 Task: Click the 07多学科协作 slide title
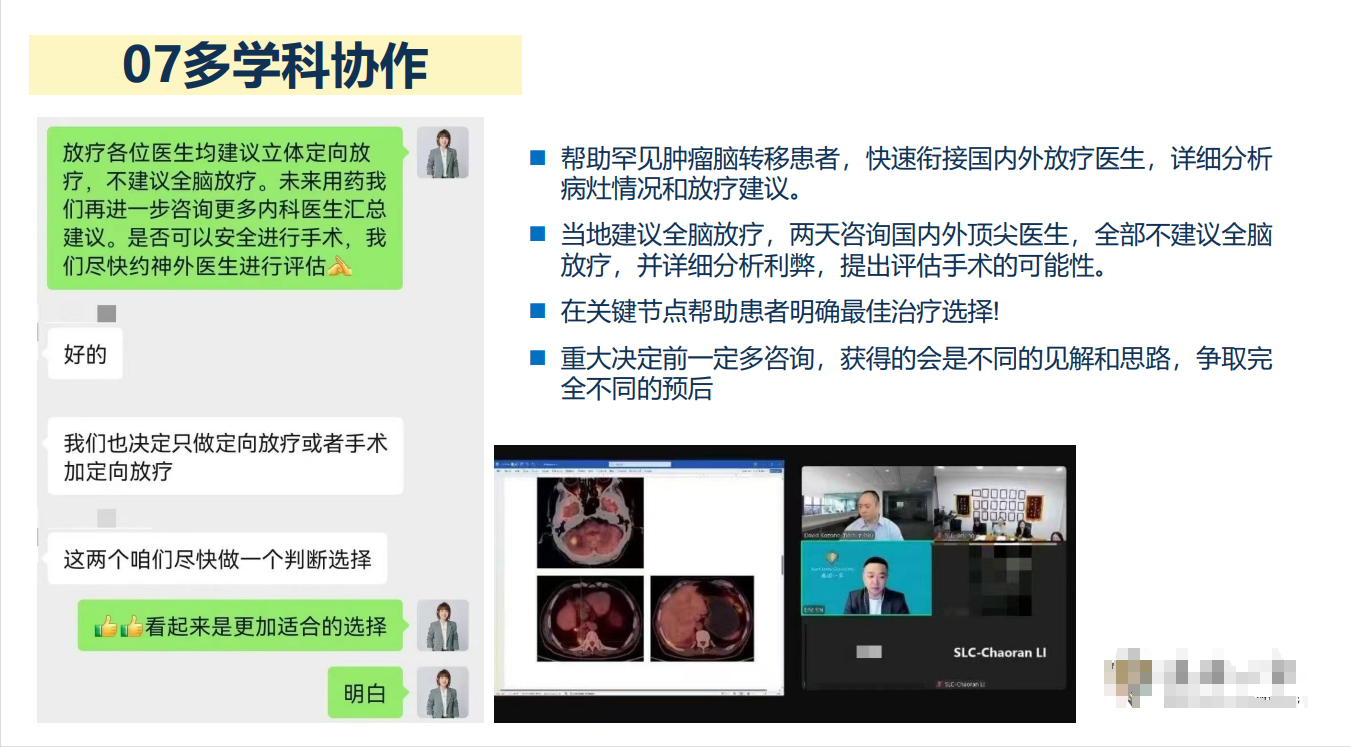(x=275, y=65)
